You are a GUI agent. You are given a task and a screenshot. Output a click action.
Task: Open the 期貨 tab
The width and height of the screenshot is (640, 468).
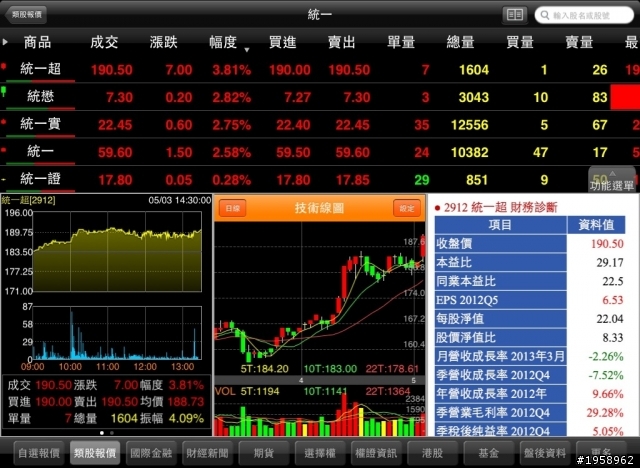coord(264,453)
